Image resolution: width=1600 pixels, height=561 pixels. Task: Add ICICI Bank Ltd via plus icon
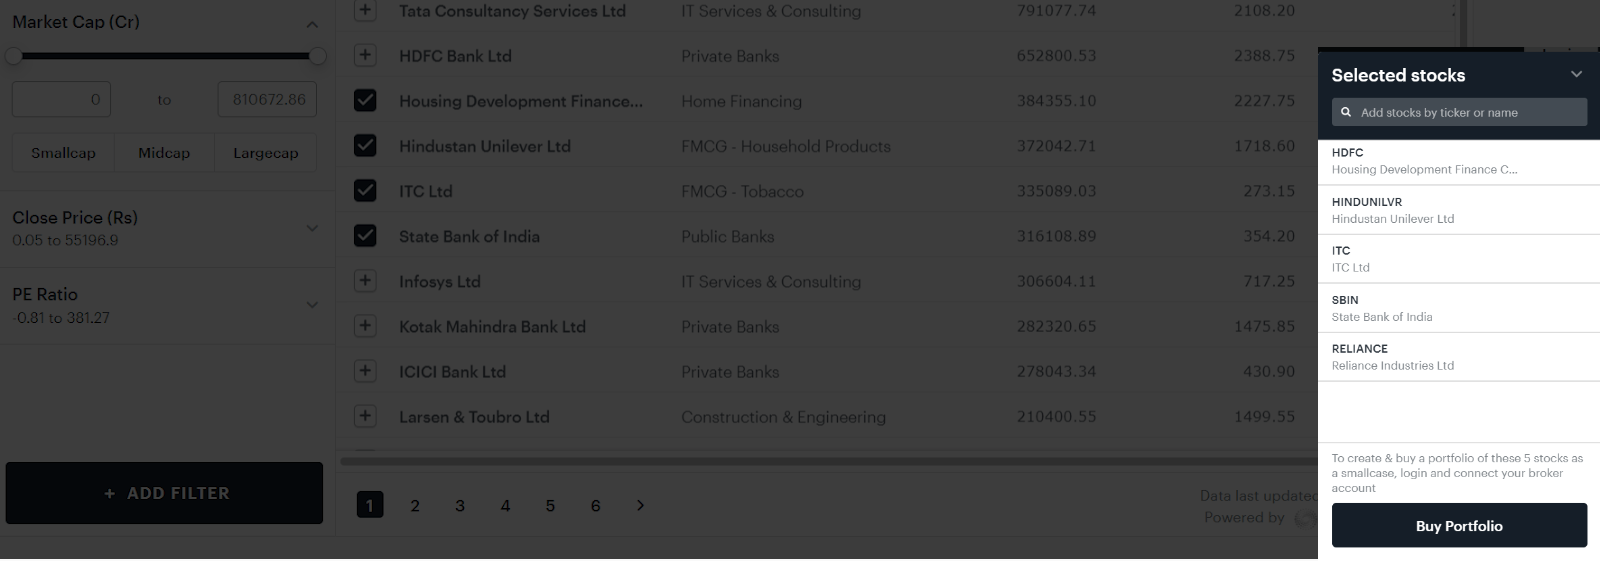click(x=365, y=371)
